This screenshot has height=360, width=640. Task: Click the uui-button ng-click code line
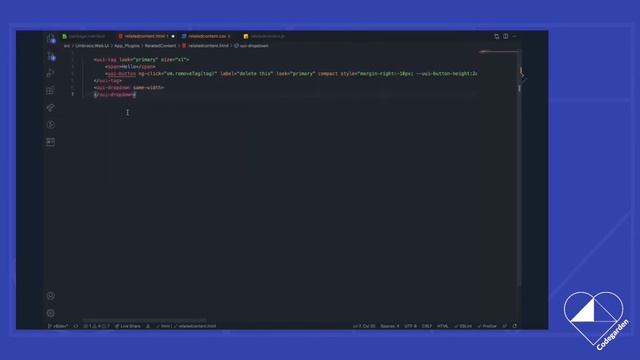pos(291,73)
